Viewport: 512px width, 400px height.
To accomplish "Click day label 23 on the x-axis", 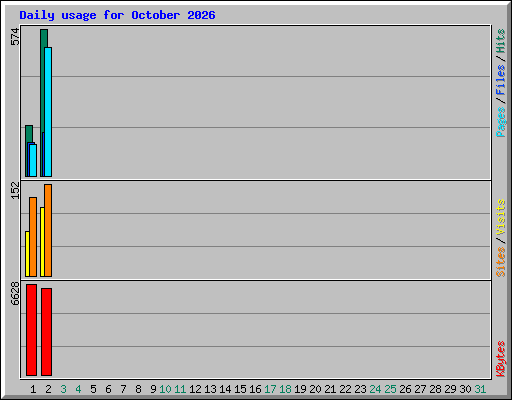I will 360,389.
